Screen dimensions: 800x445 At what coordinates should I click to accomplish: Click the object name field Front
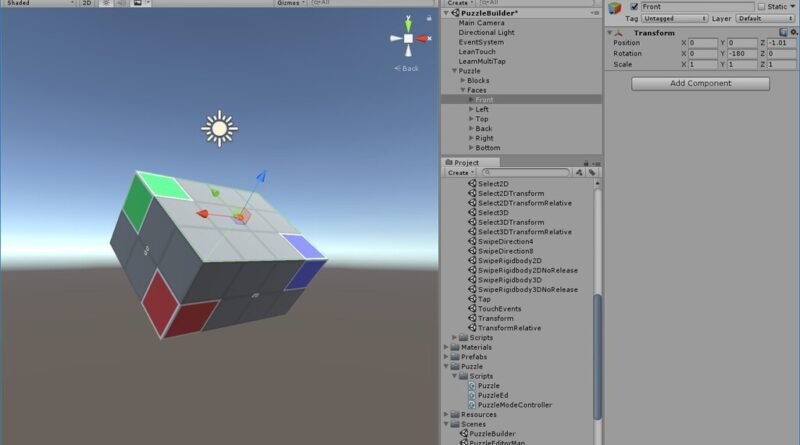696,7
